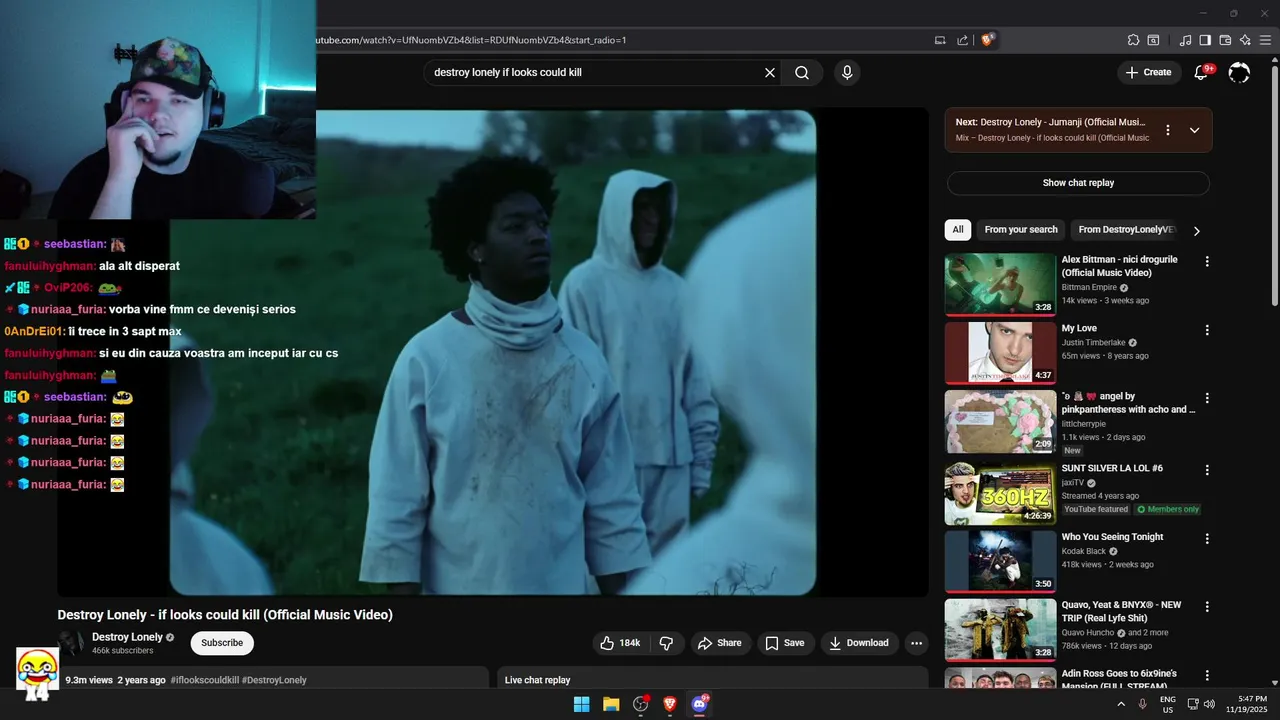Dislike the video with thumbs down
The height and width of the screenshot is (720, 1280).
coord(666,643)
